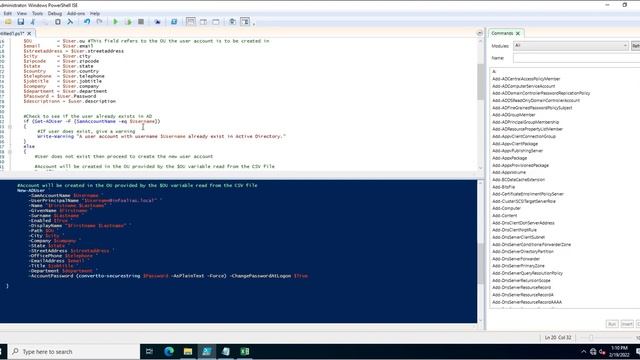This screenshot has height=360, width=640.
Task: Select Add-DnsServerResourceRecordAAAA command
Action: pyautogui.click(x=527, y=302)
